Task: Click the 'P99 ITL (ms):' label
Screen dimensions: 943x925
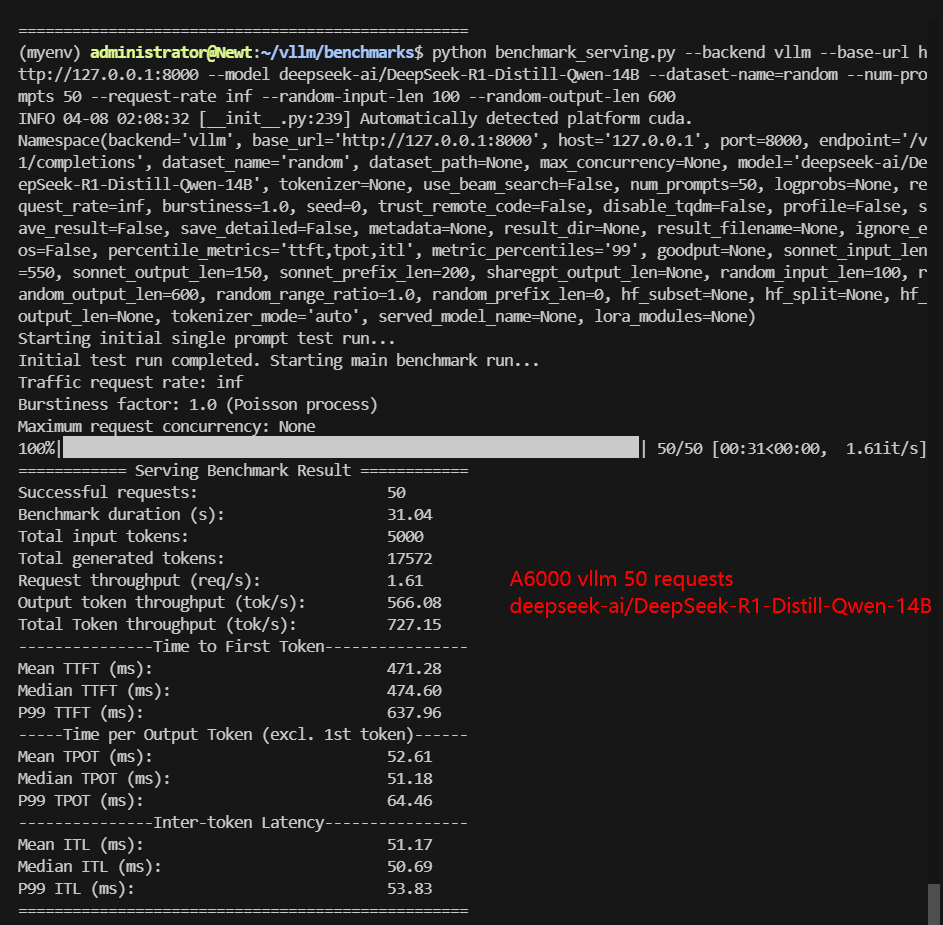Action: (76, 889)
